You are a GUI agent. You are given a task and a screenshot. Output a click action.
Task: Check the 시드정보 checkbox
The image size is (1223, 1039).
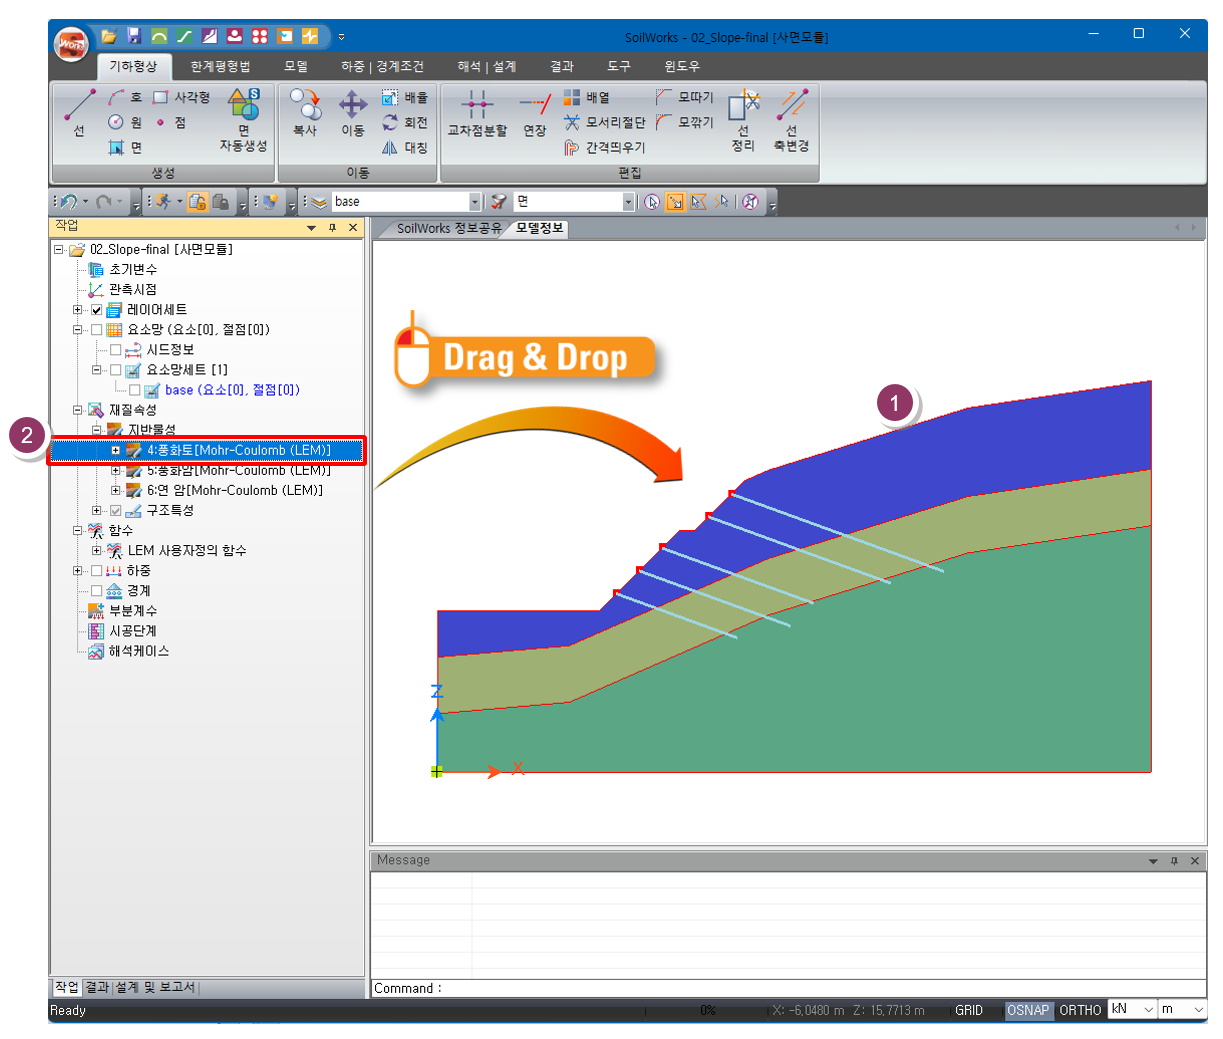click(116, 350)
